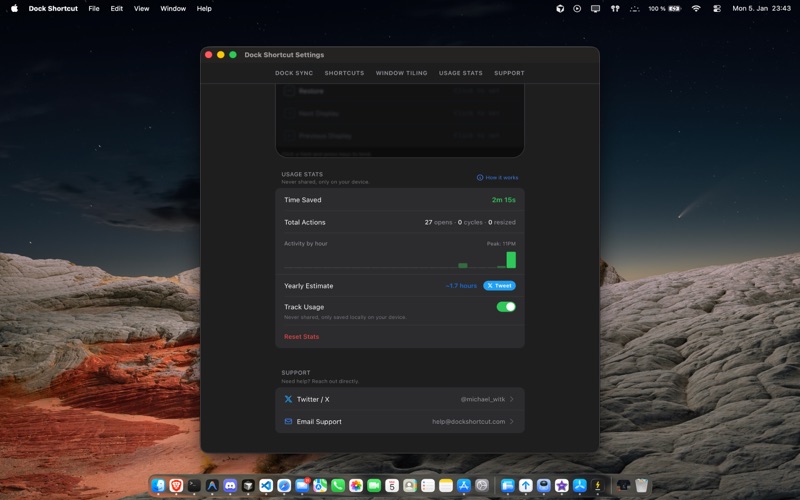Open the Apple menu
800x500 pixels.
pos(14,8)
